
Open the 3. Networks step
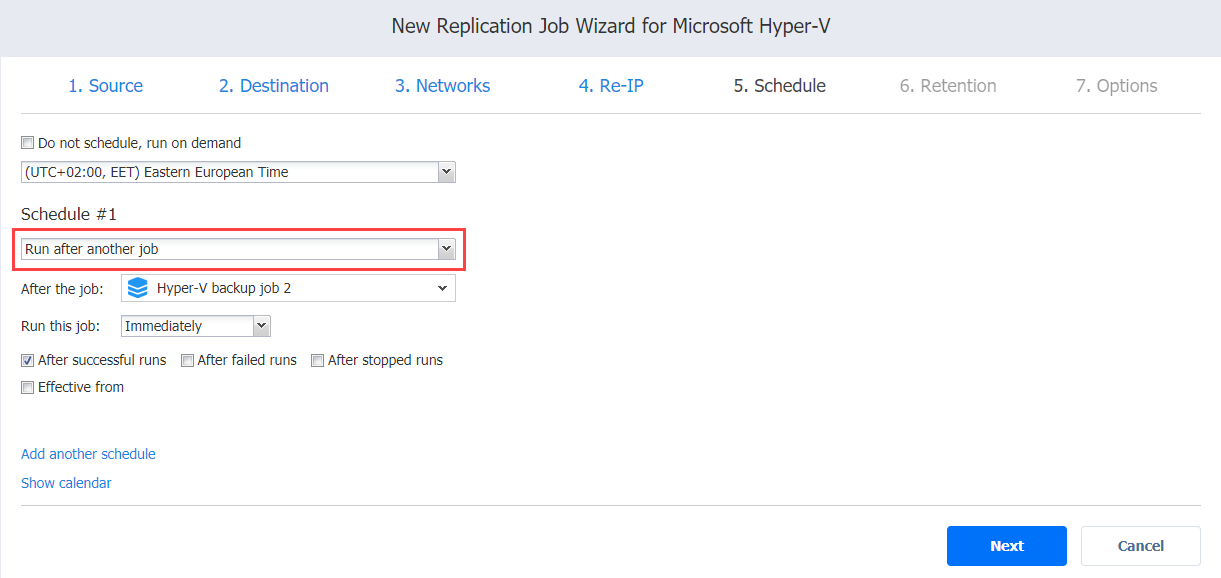coord(442,86)
